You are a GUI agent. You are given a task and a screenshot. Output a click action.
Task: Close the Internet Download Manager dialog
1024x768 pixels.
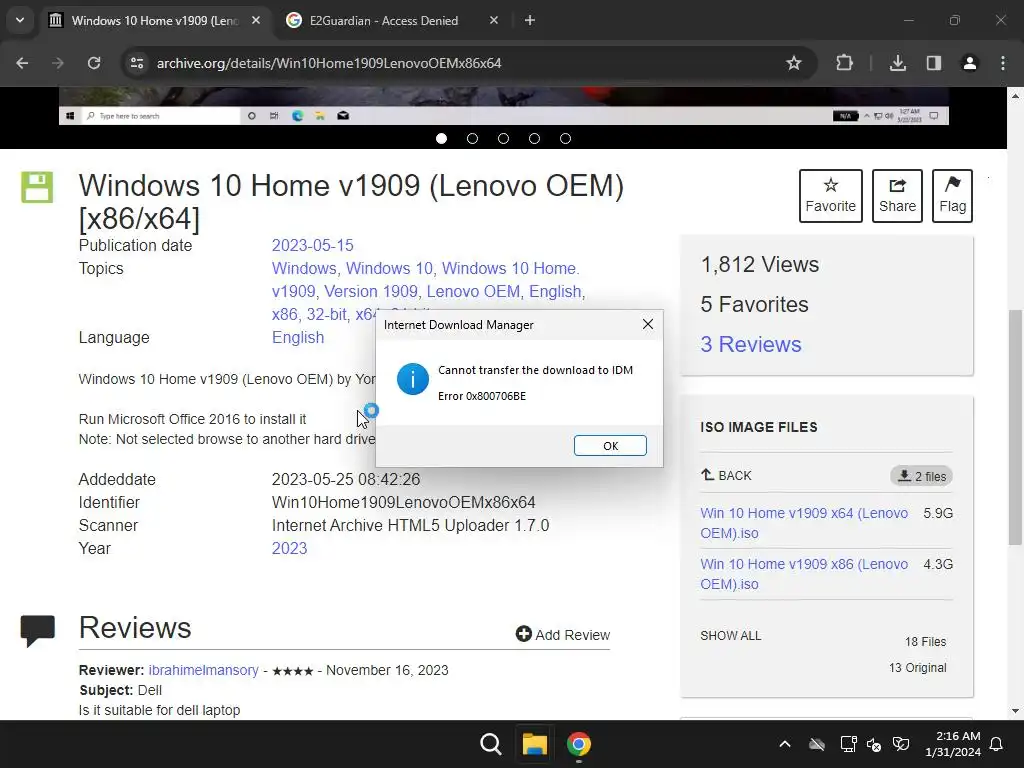coord(647,325)
